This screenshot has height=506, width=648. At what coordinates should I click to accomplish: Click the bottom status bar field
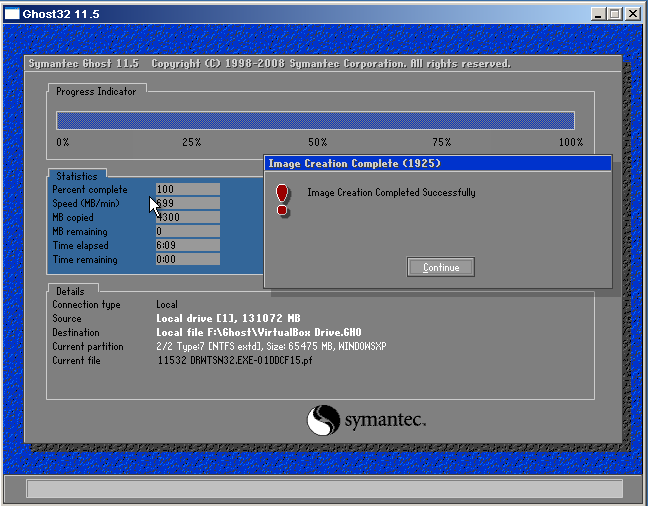click(x=324, y=489)
